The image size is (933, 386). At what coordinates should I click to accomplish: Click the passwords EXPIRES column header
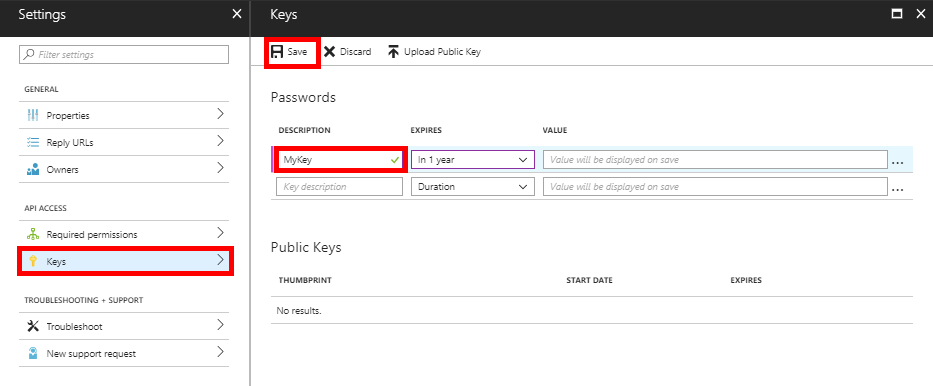pos(426,130)
